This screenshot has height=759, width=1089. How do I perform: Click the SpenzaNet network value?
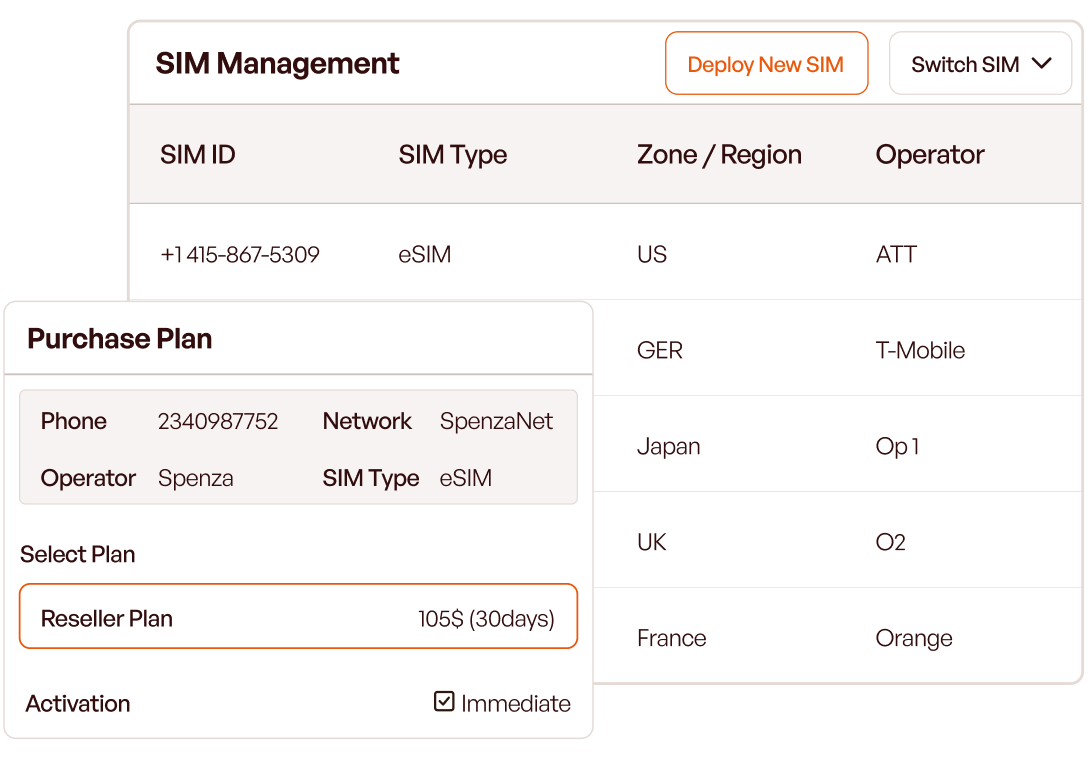(x=496, y=422)
